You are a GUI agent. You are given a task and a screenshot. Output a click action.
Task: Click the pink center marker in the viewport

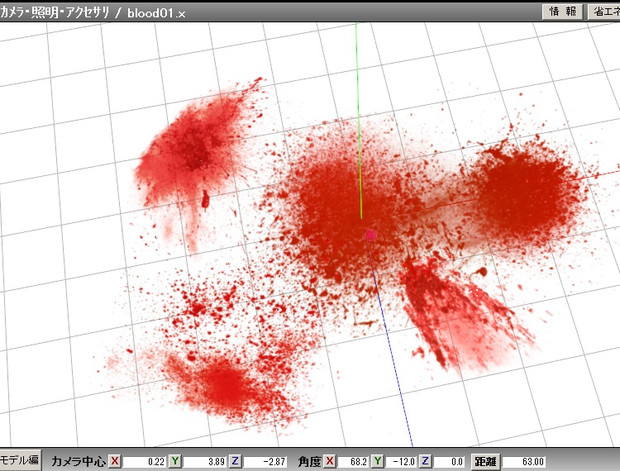[x=370, y=235]
